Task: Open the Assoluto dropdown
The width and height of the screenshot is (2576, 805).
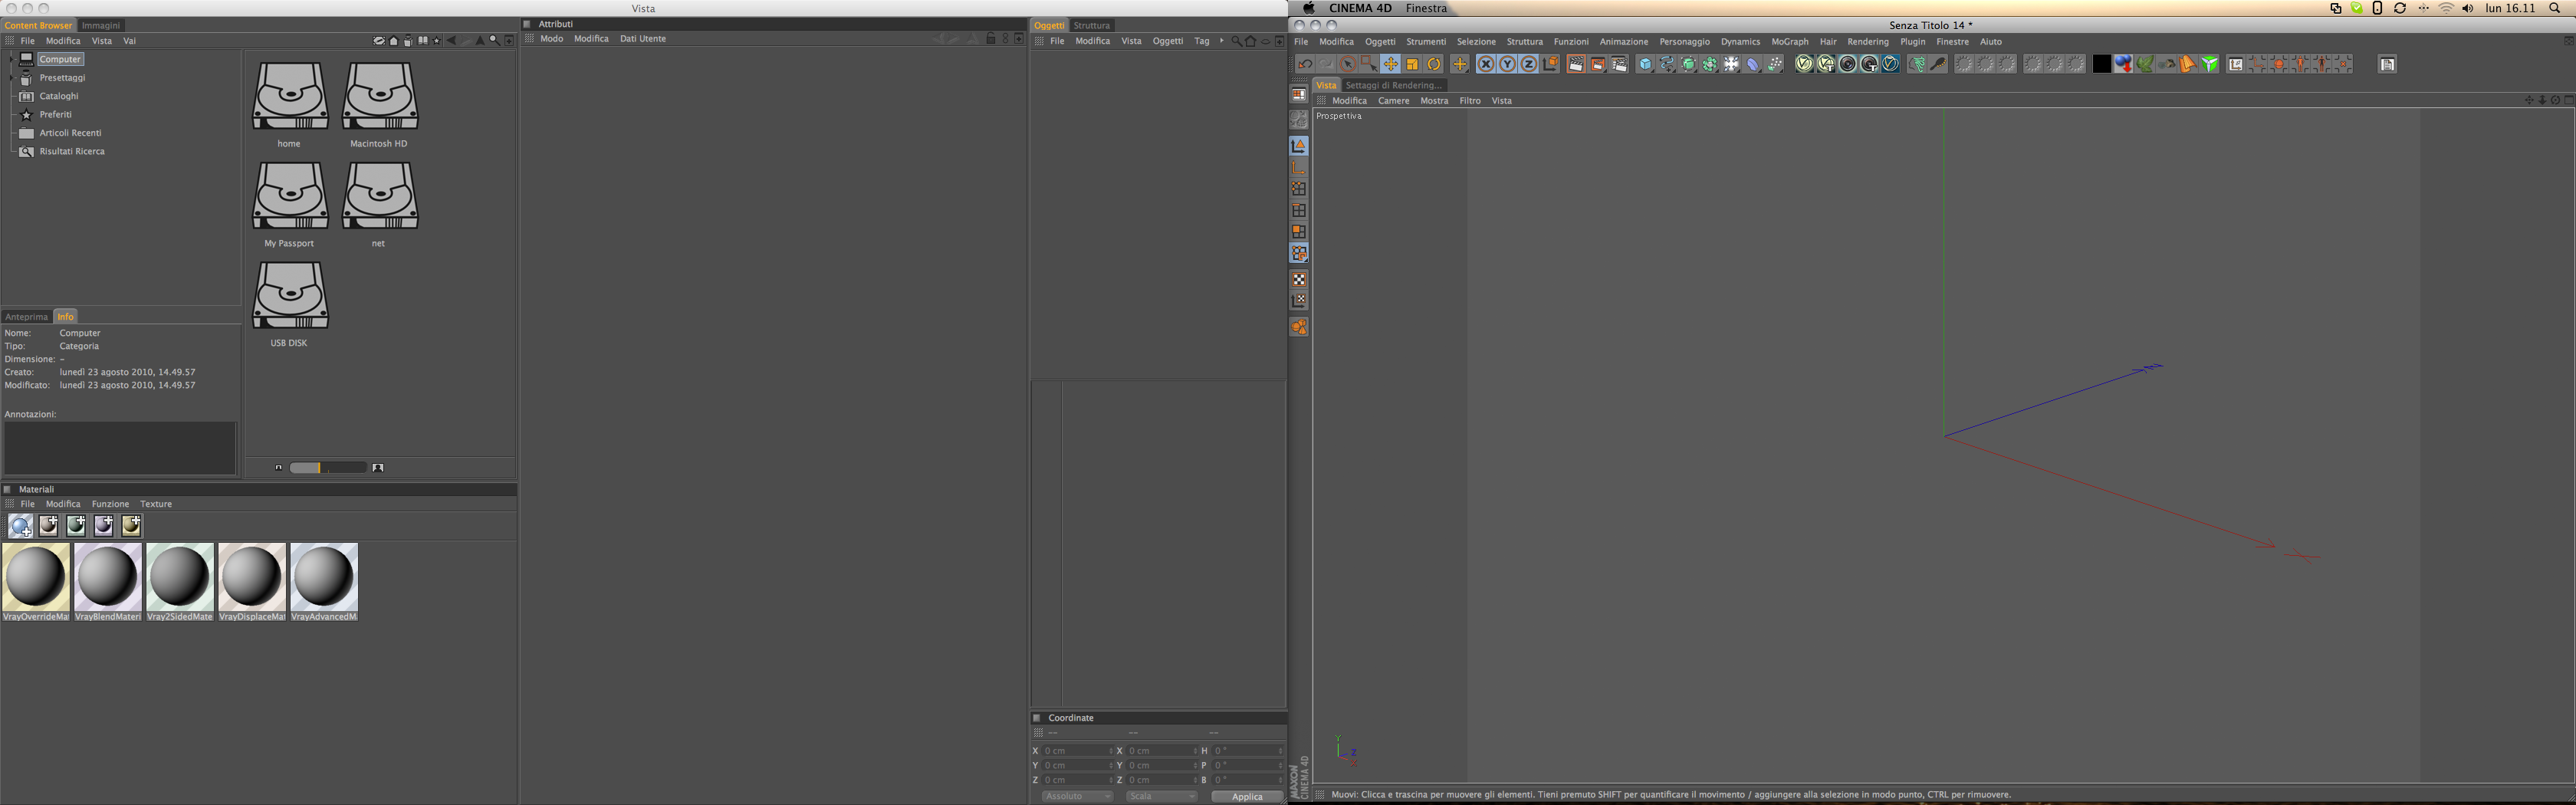Action: coord(1077,797)
